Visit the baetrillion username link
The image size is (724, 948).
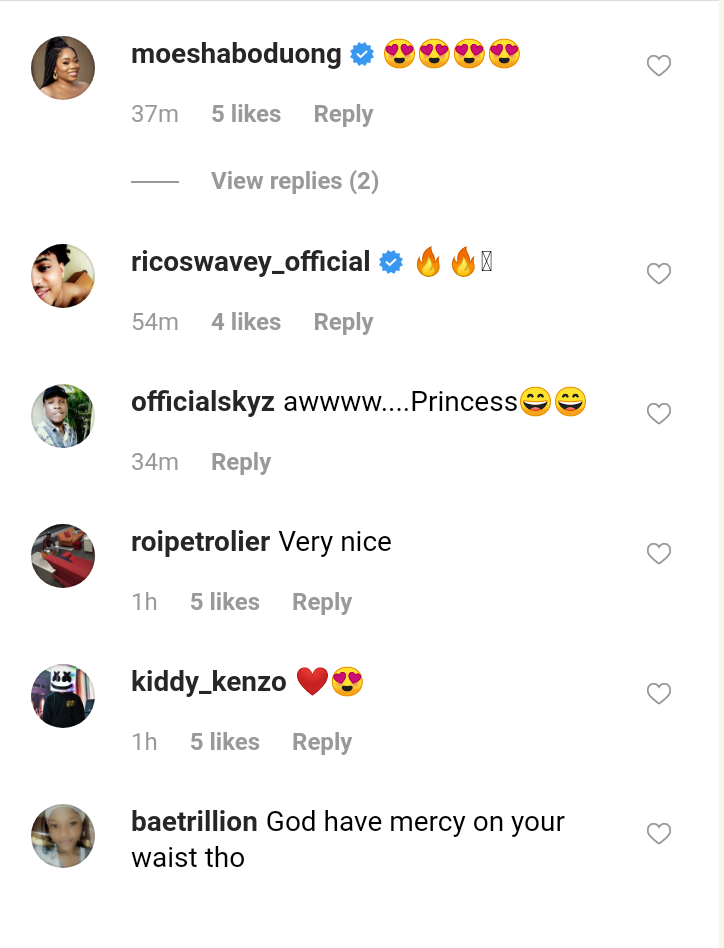click(195, 822)
